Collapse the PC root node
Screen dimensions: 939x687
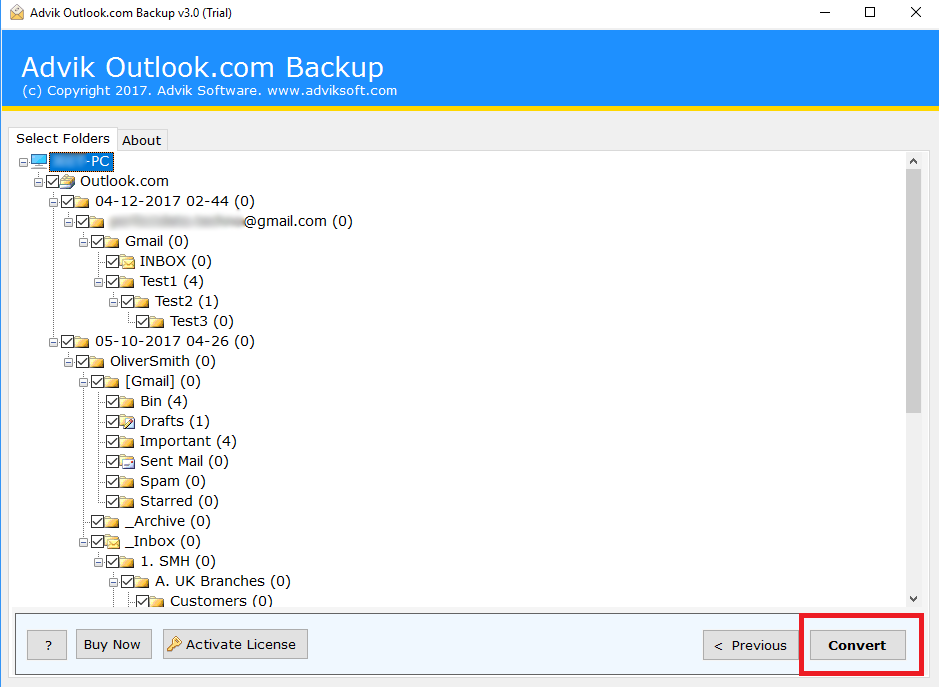pos(23,162)
